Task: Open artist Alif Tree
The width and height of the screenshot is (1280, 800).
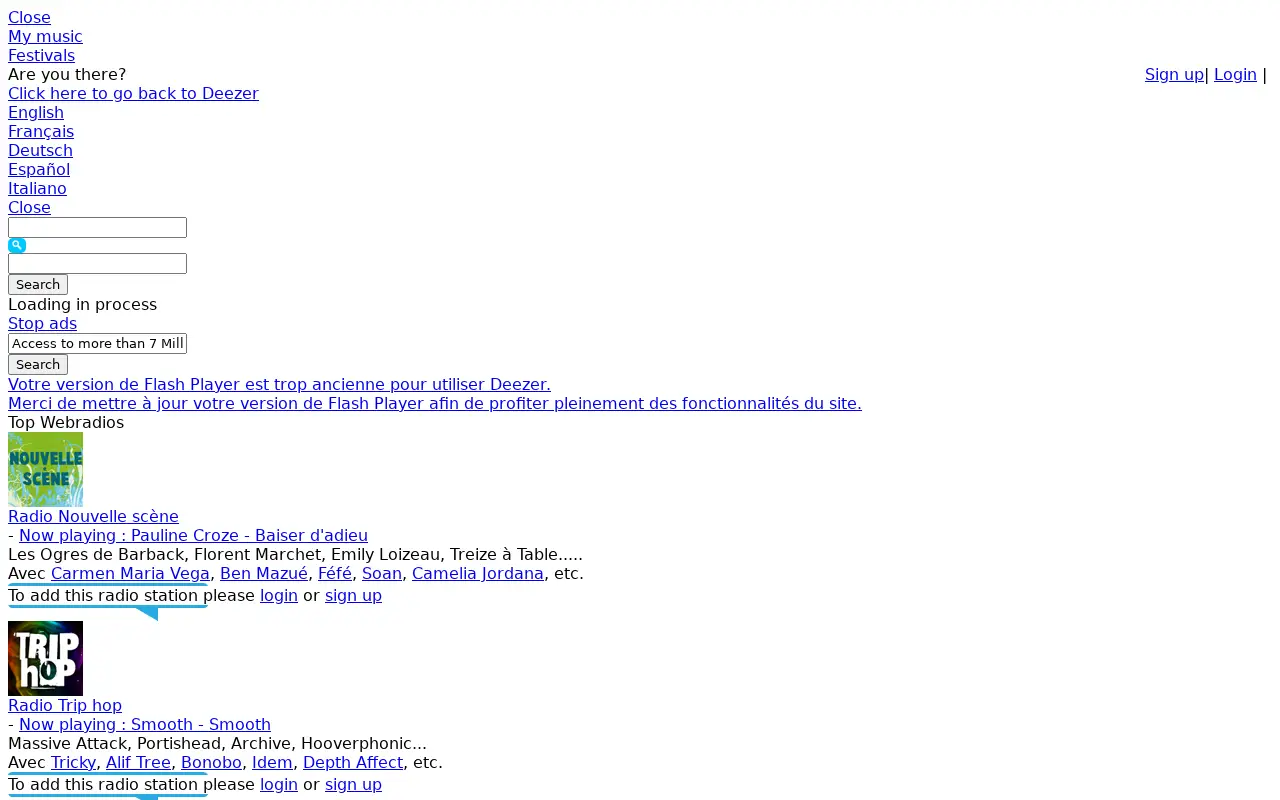Action: tap(139, 762)
